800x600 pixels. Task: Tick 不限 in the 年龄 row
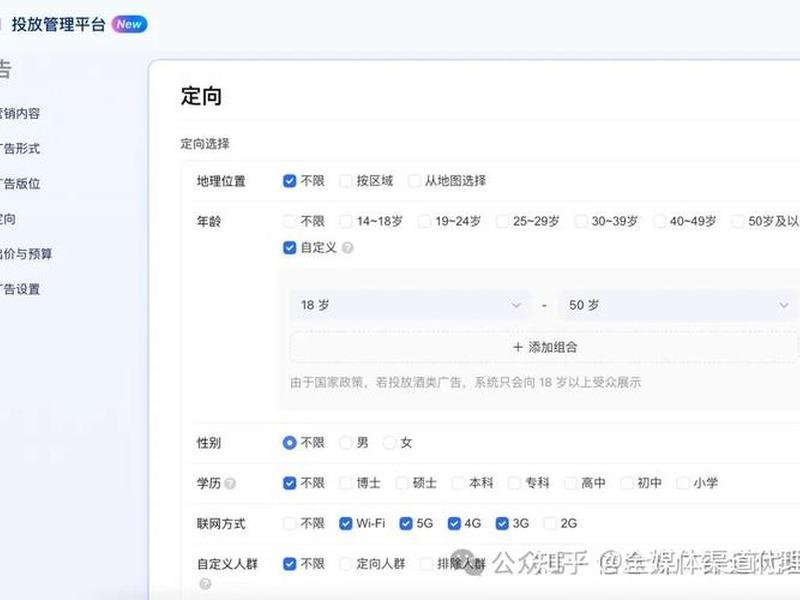click(x=289, y=221)
